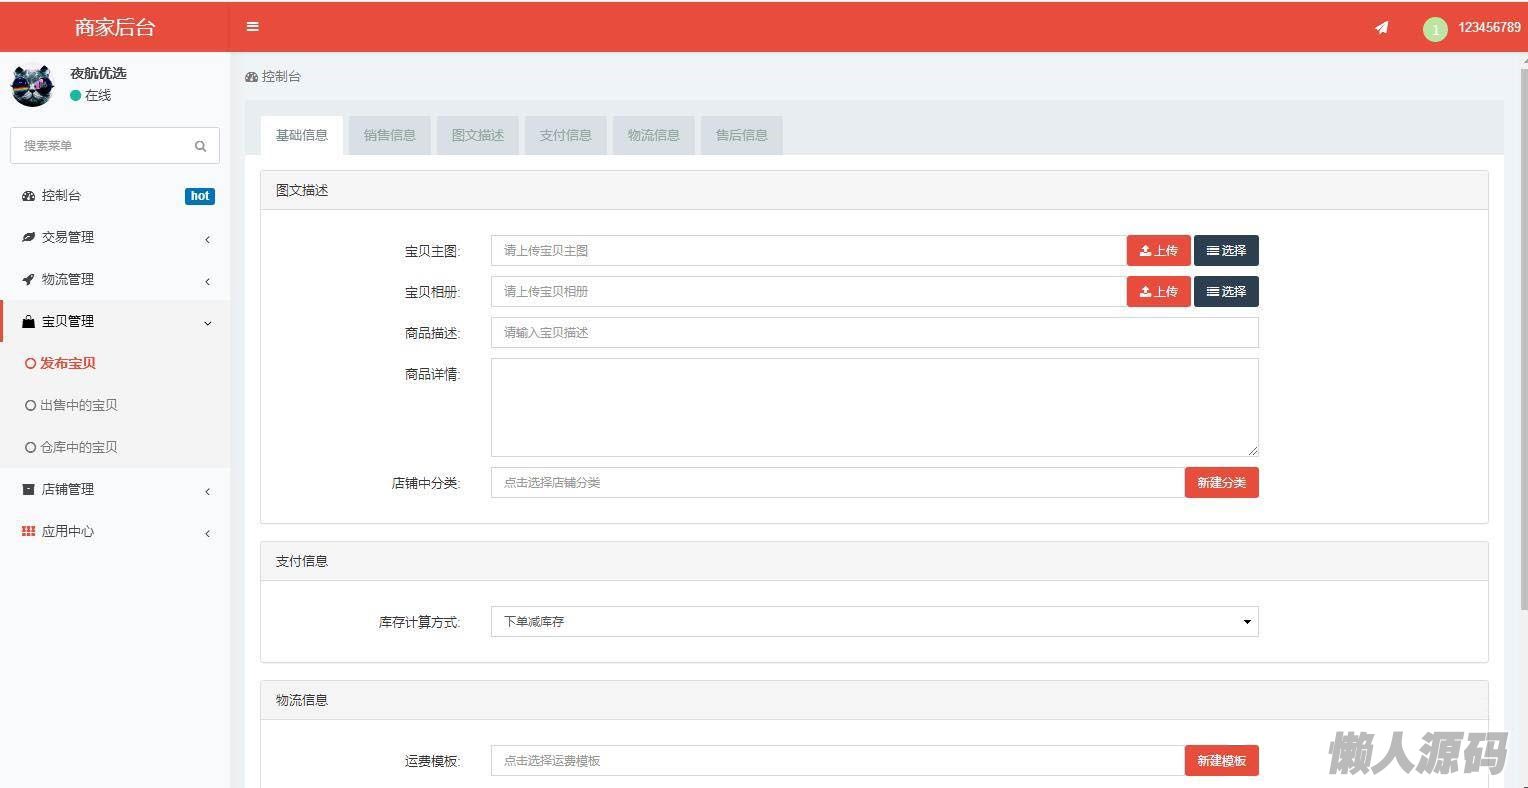Screen dimensions: 1528x788
Task: Click the 新建分类 button
Action: [x=1221, y=483]
